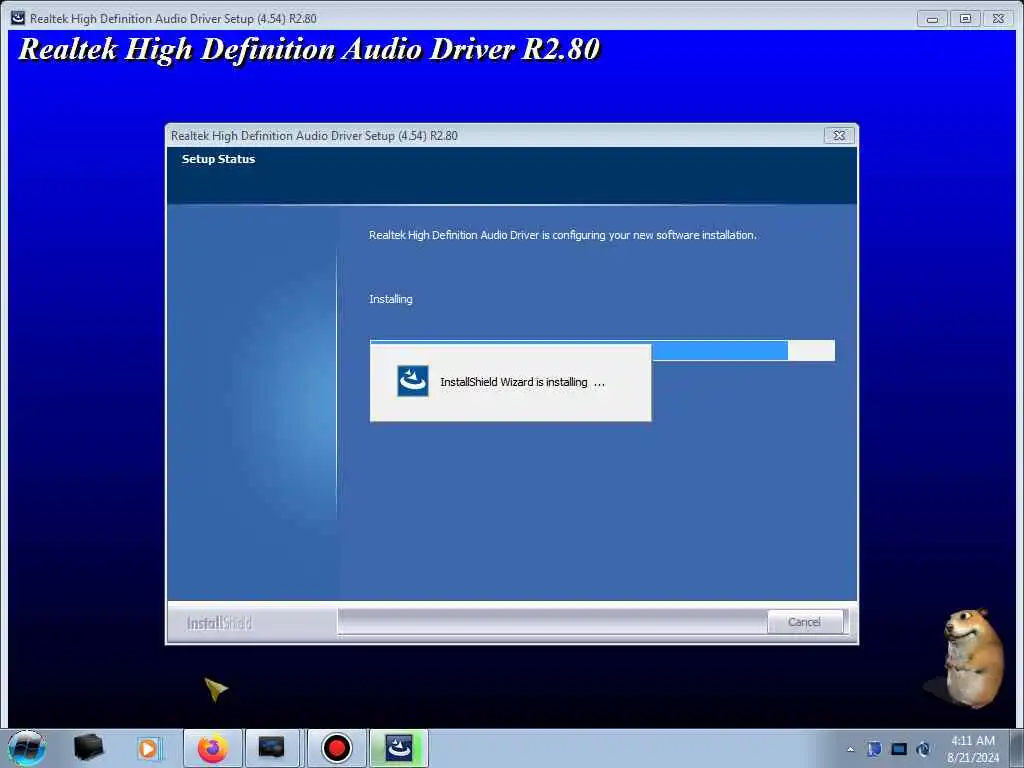
Task: Click the InstallShield logo in dialog footer
Action: click(219, 623)
